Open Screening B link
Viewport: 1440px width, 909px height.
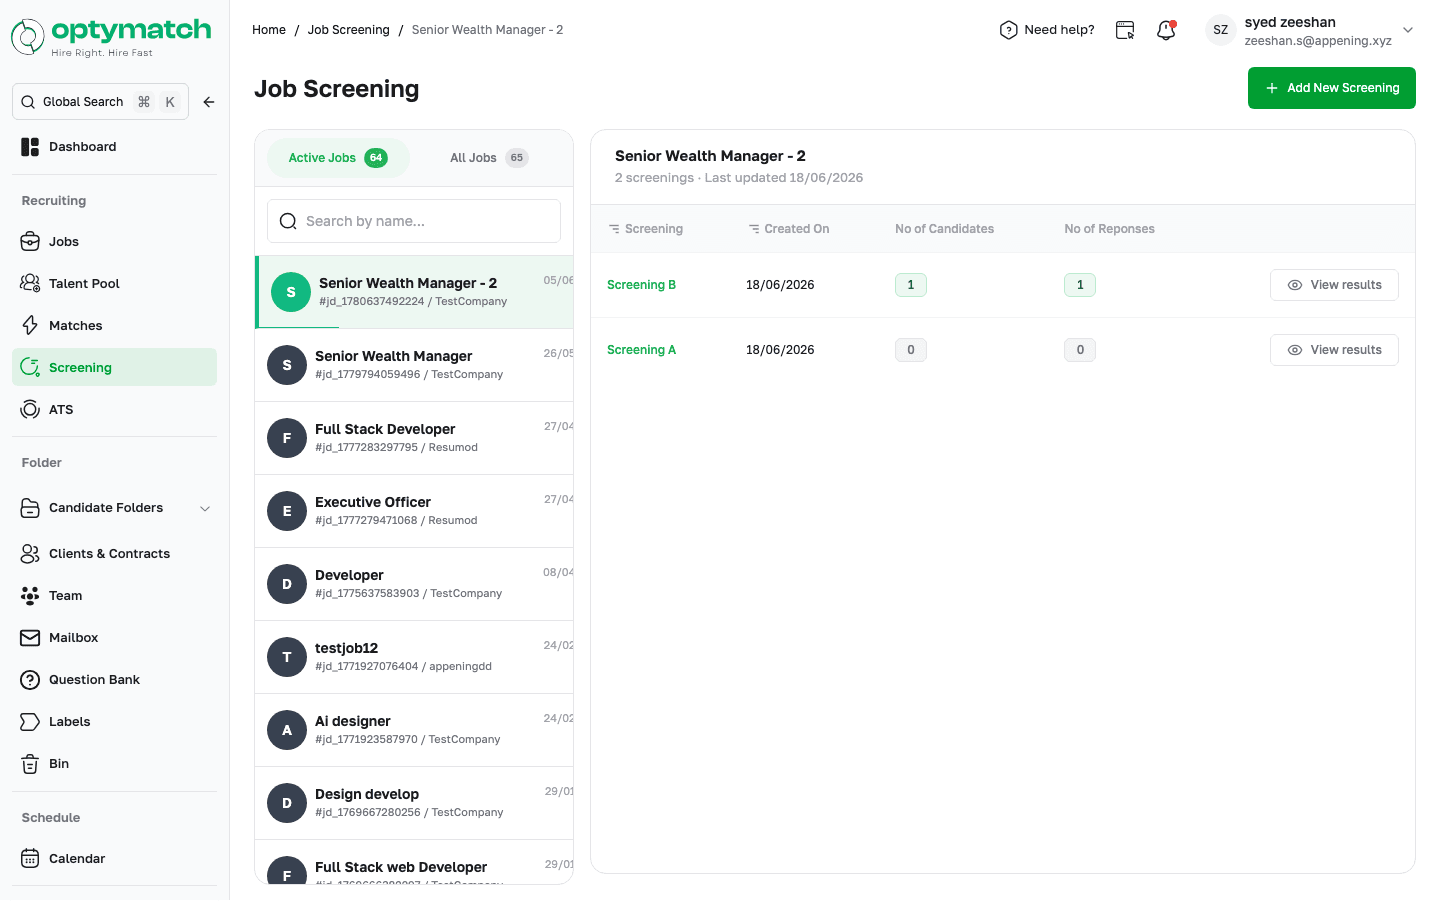(642, 285)
